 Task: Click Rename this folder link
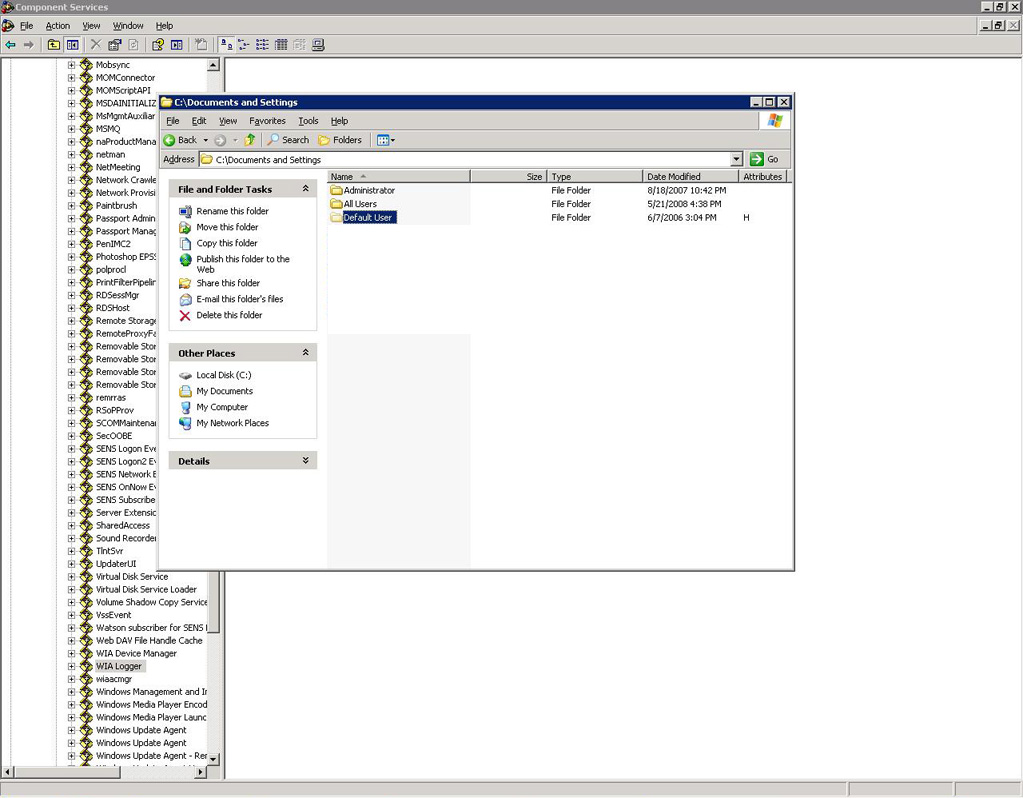click(x=232, y=211)
